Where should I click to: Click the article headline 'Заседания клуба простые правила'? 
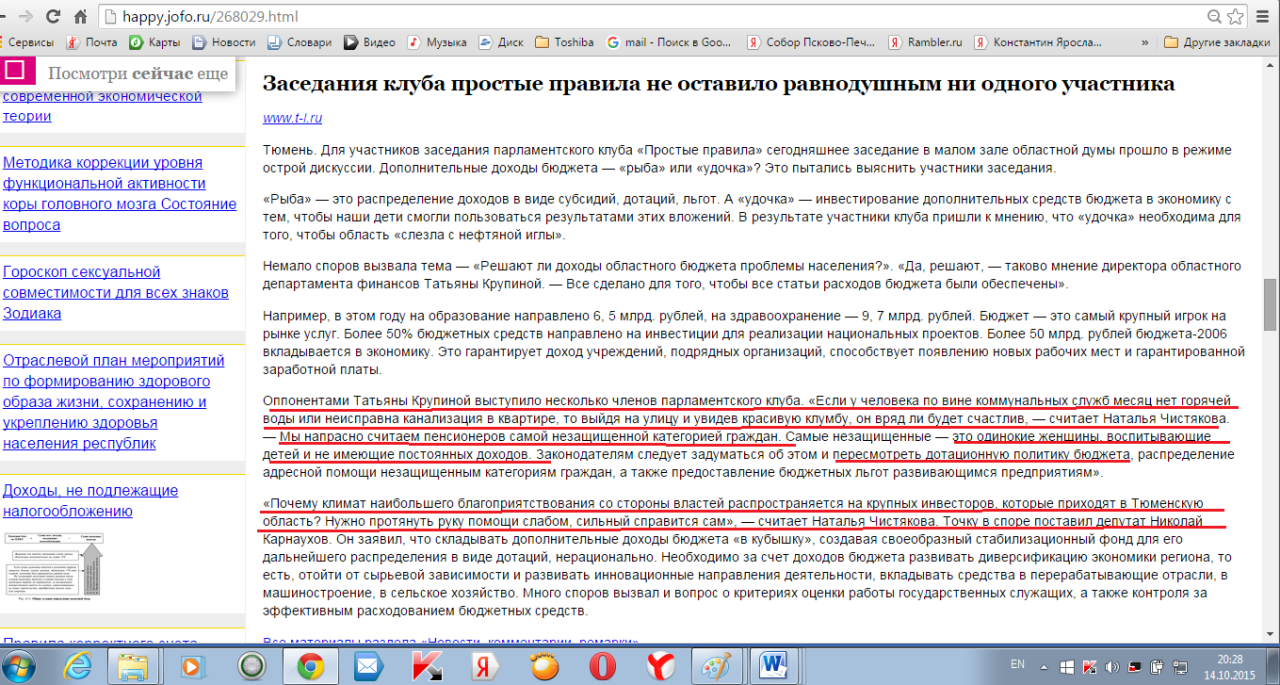(719, 83)
